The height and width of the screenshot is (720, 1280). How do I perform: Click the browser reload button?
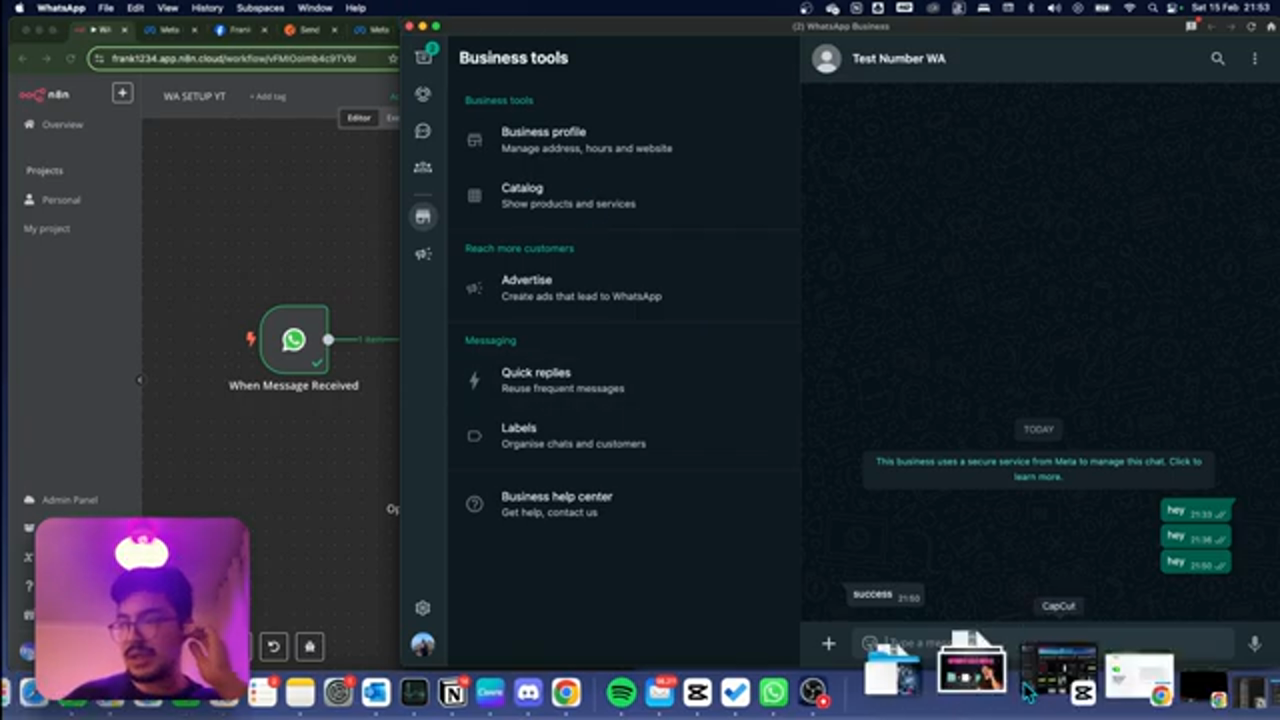[x=70, y=59]
